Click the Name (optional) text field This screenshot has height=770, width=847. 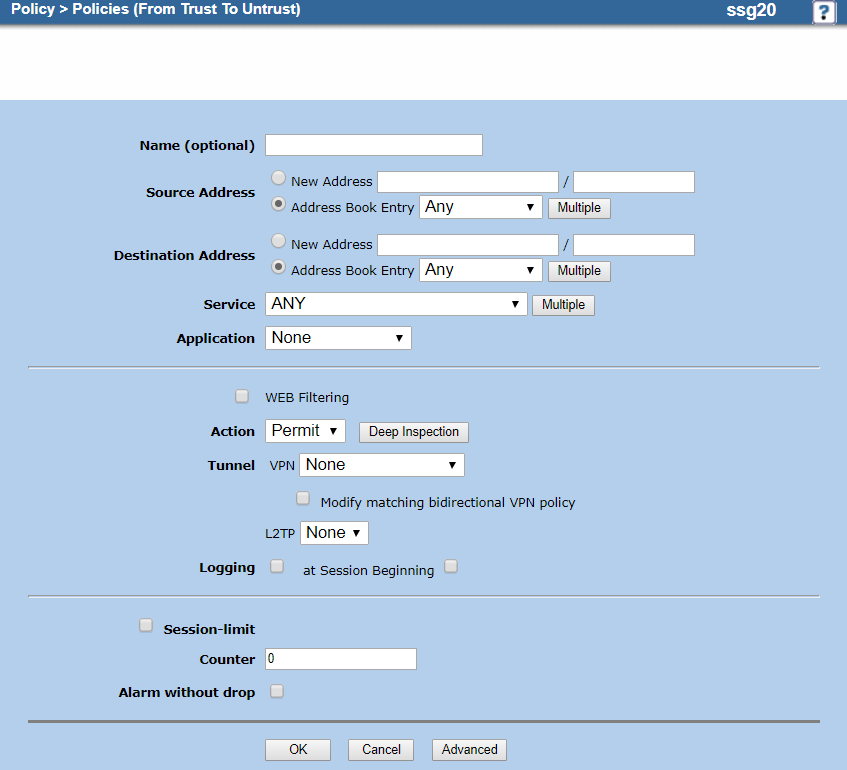tap(373, 145)
